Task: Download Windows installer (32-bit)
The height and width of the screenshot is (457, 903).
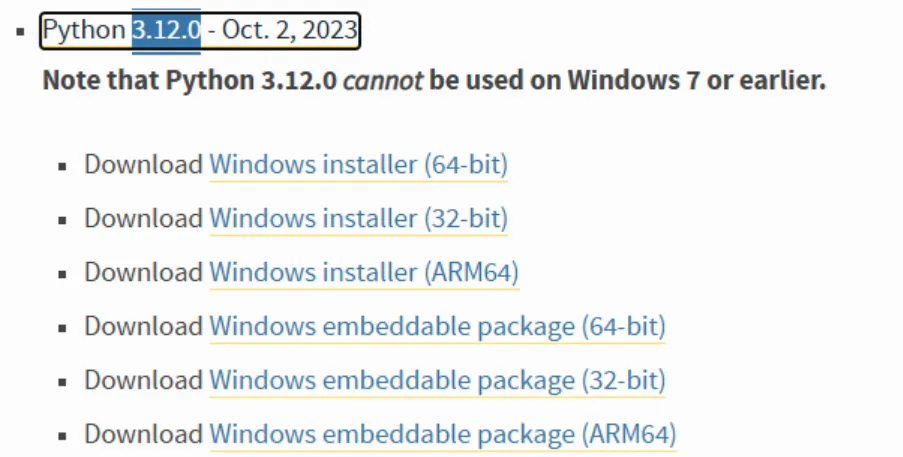Action: coord(358,218)
